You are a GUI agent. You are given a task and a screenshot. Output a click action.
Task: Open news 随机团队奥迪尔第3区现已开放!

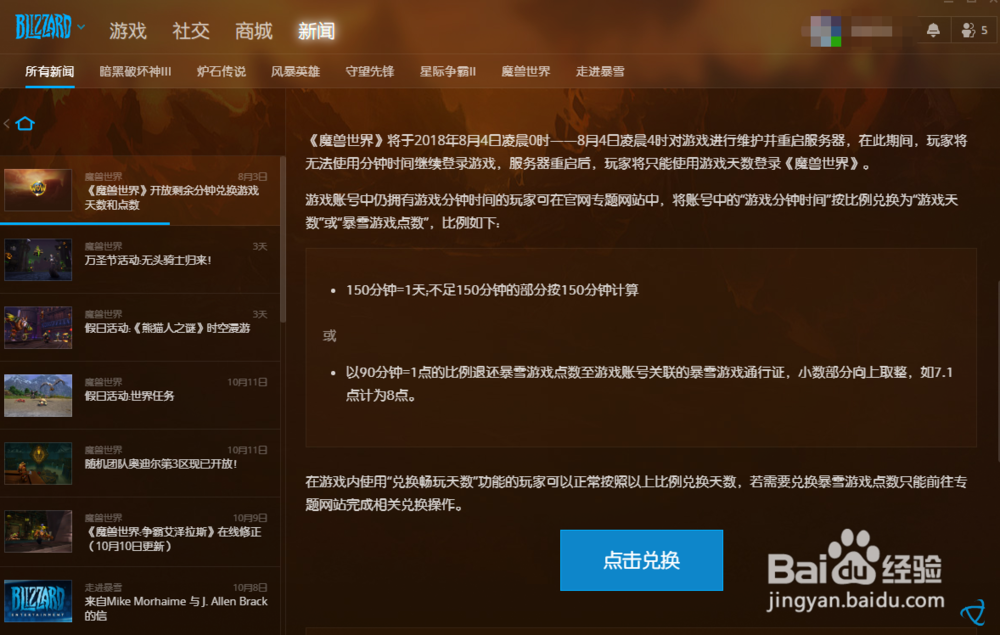pyautogui.click(x=140, y=463)
